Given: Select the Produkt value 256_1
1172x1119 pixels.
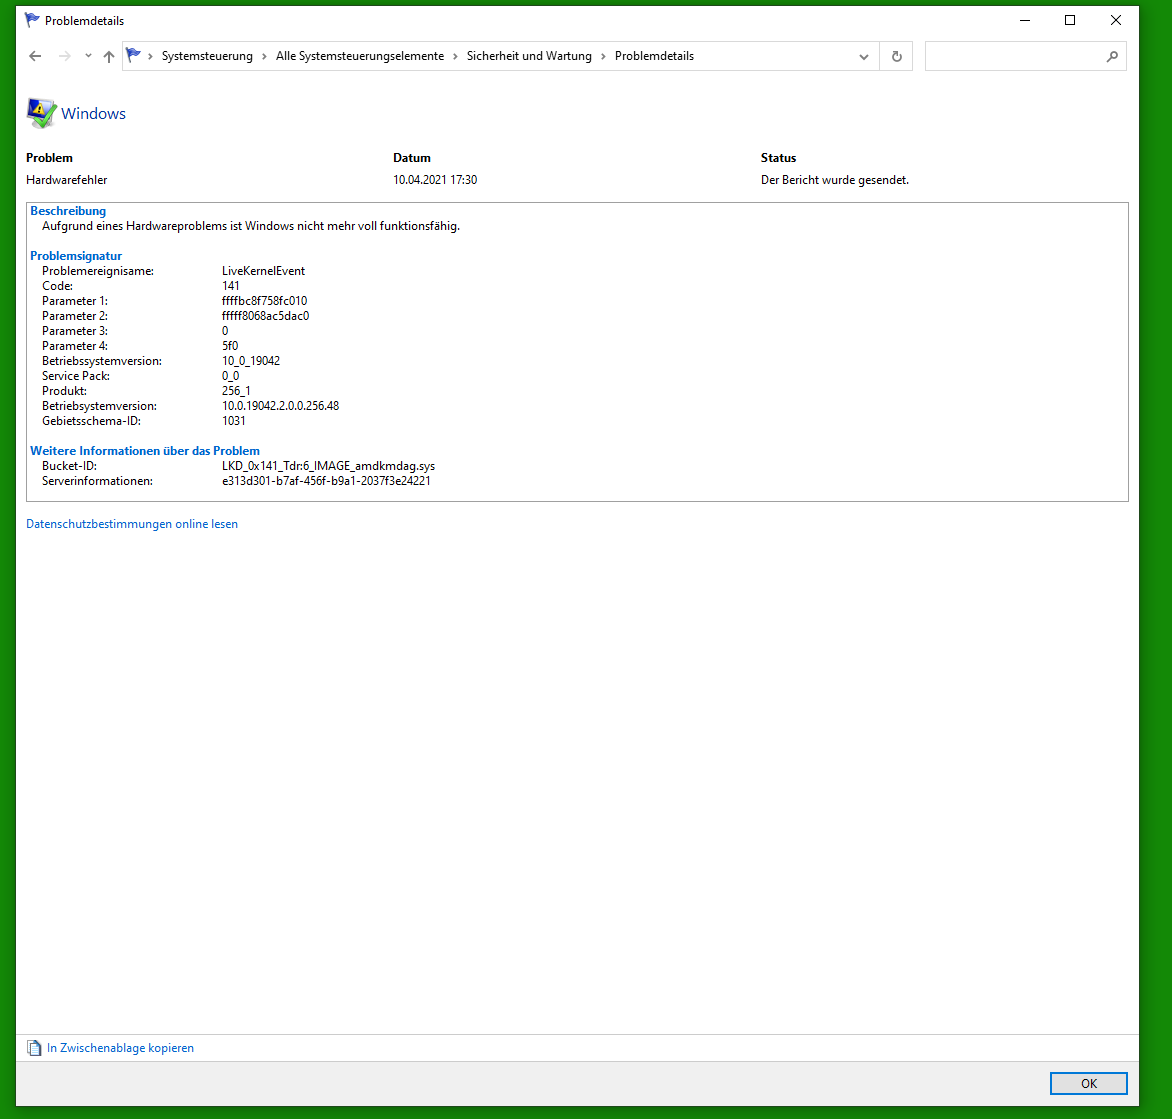Looking at the screenshot, I should (236, 390).
